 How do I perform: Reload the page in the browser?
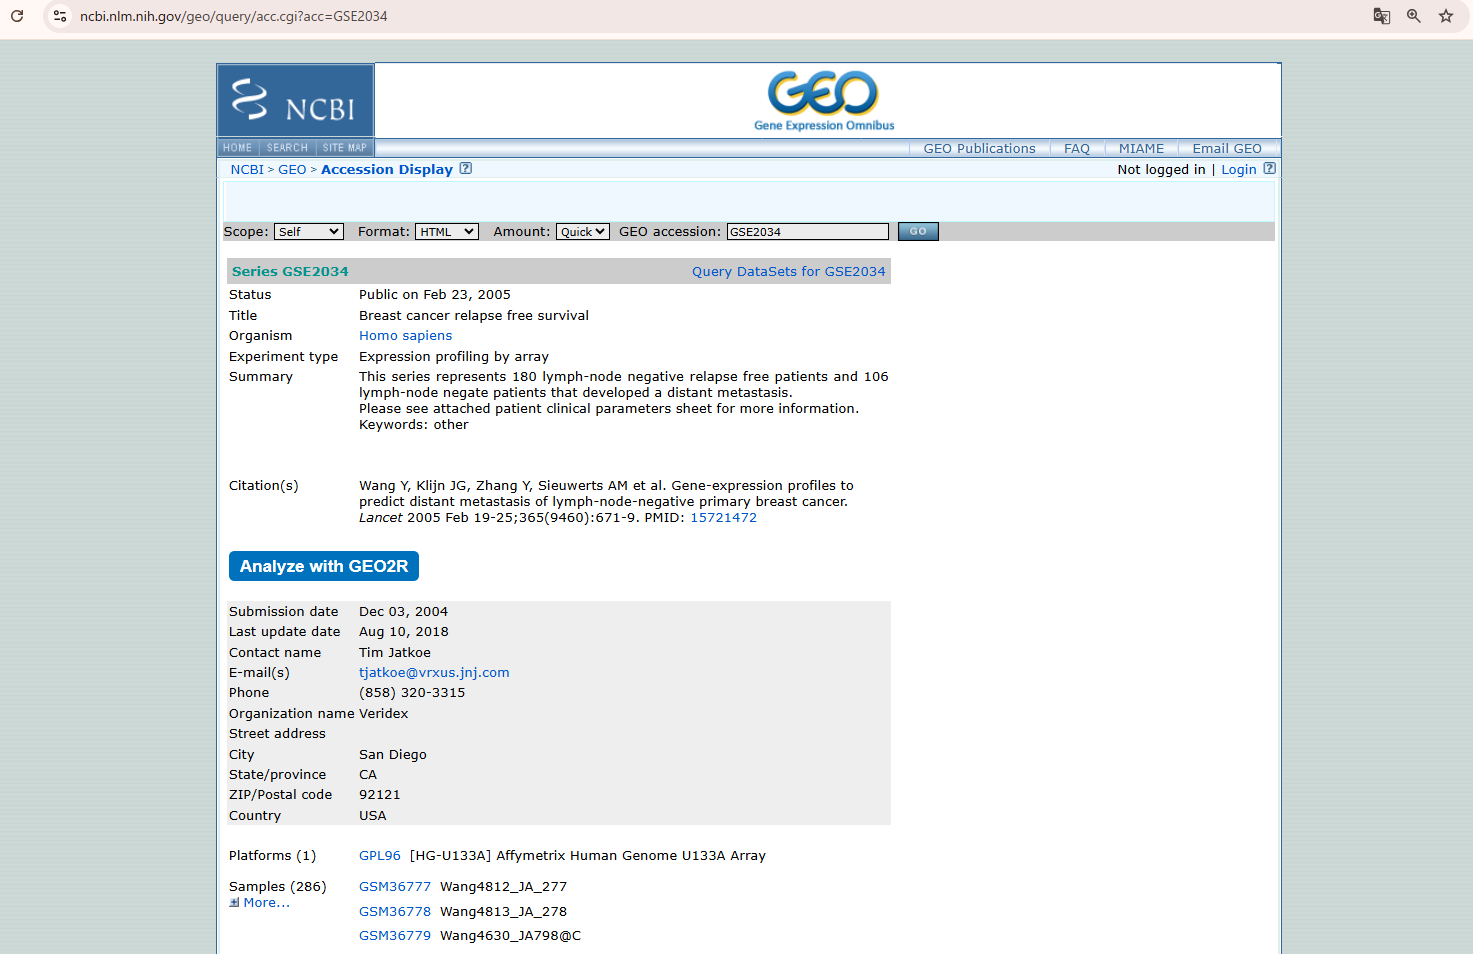pos(17,16)
